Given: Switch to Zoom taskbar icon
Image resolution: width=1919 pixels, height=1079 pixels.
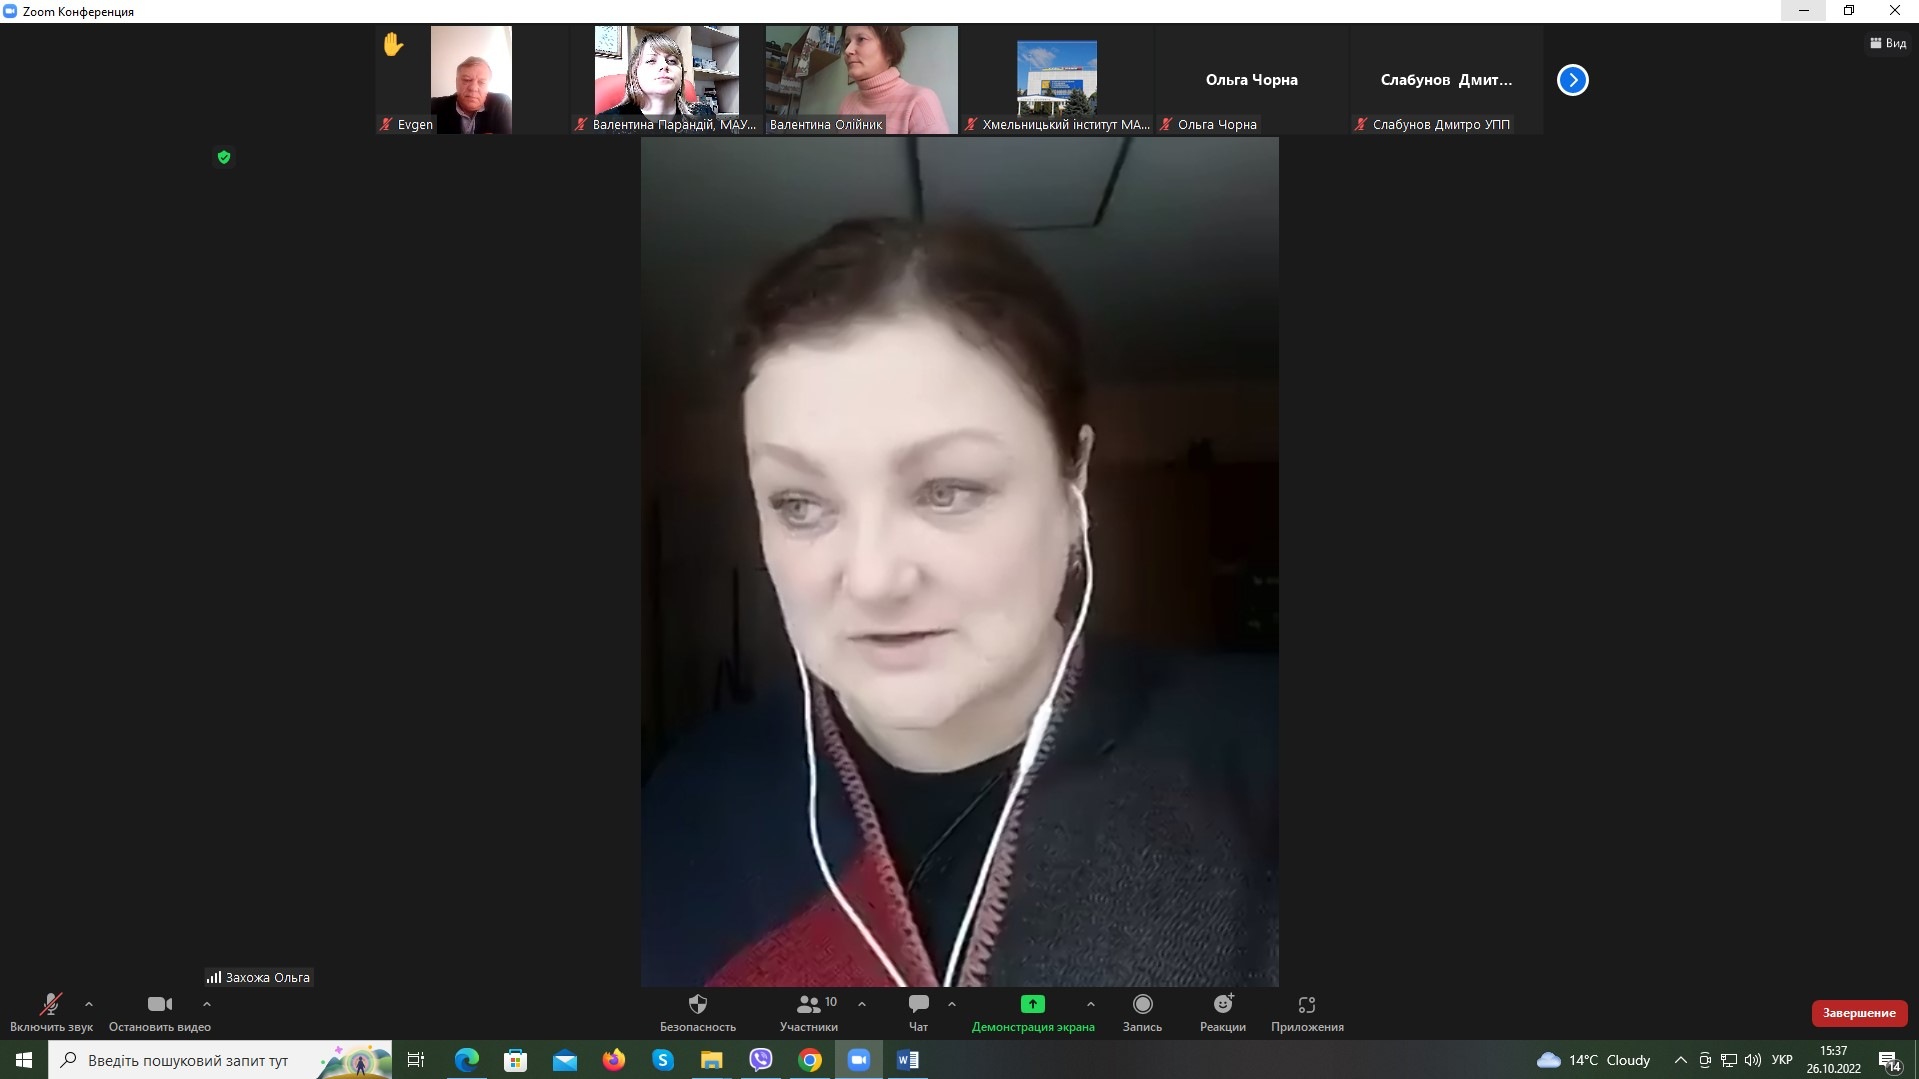Looking at the screenshot, I should (x=859, y=1060).
